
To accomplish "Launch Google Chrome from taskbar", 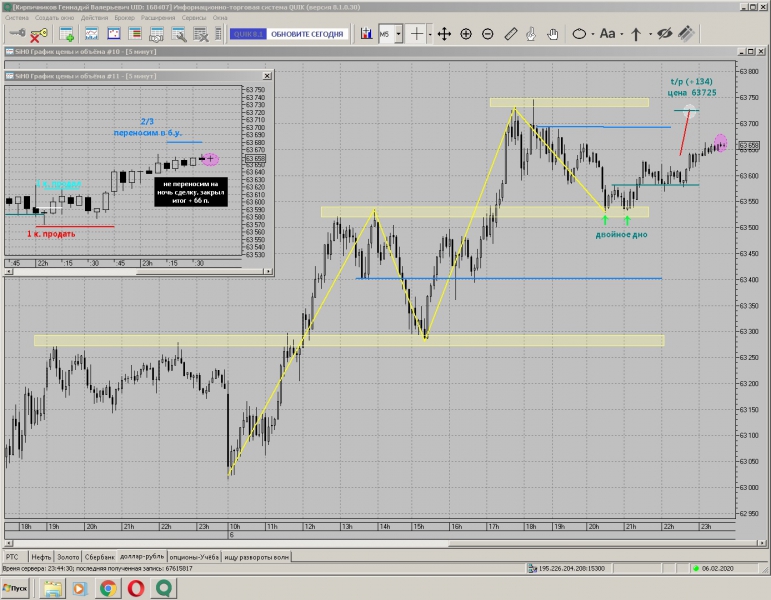I will (x=108, y=588).
